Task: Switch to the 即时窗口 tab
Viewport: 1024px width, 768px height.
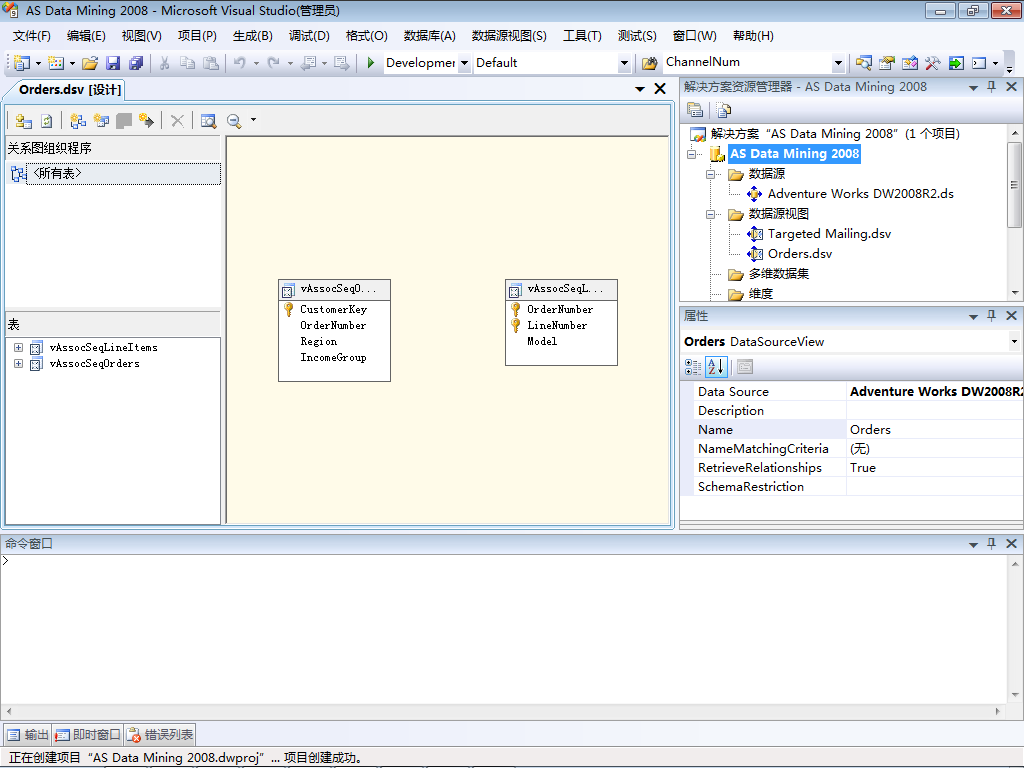Action: (x=88, y=735)
